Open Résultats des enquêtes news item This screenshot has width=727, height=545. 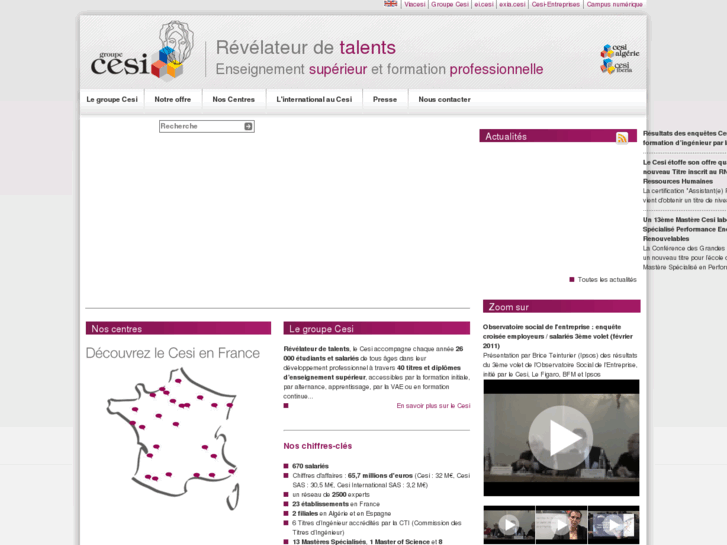[x=685, y=138]
